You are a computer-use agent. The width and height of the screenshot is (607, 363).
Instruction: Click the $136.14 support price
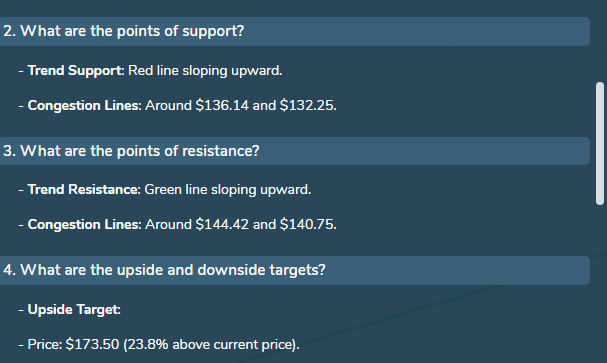(x=222, y=105)
